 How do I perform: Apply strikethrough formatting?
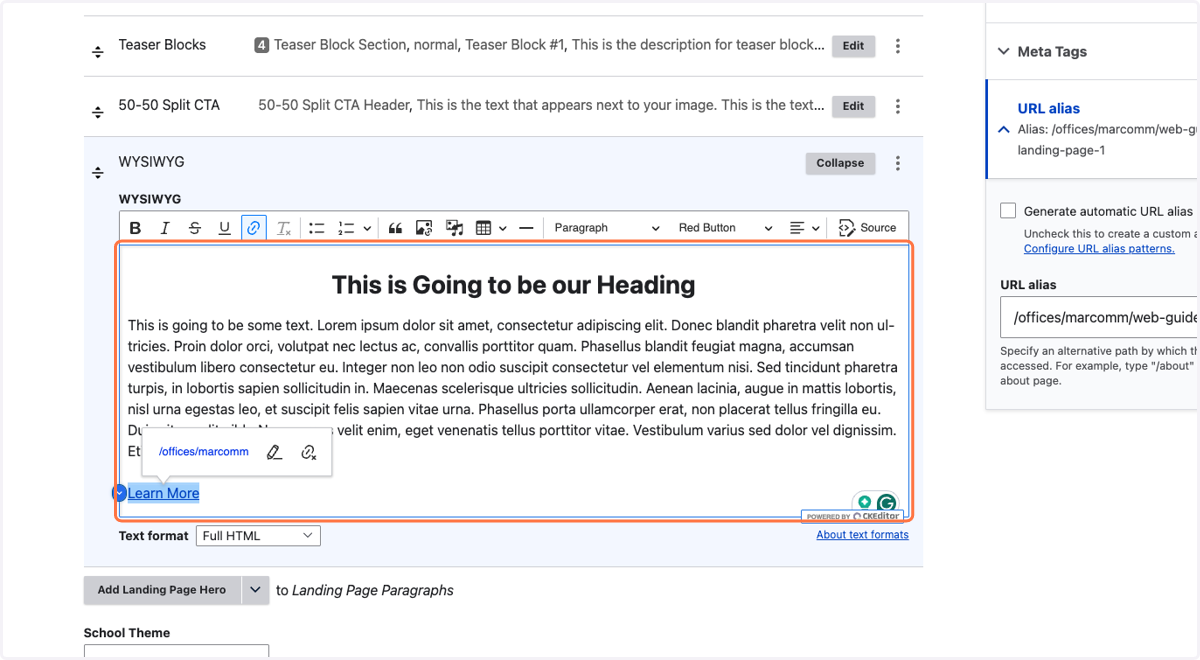coord(195,228)
